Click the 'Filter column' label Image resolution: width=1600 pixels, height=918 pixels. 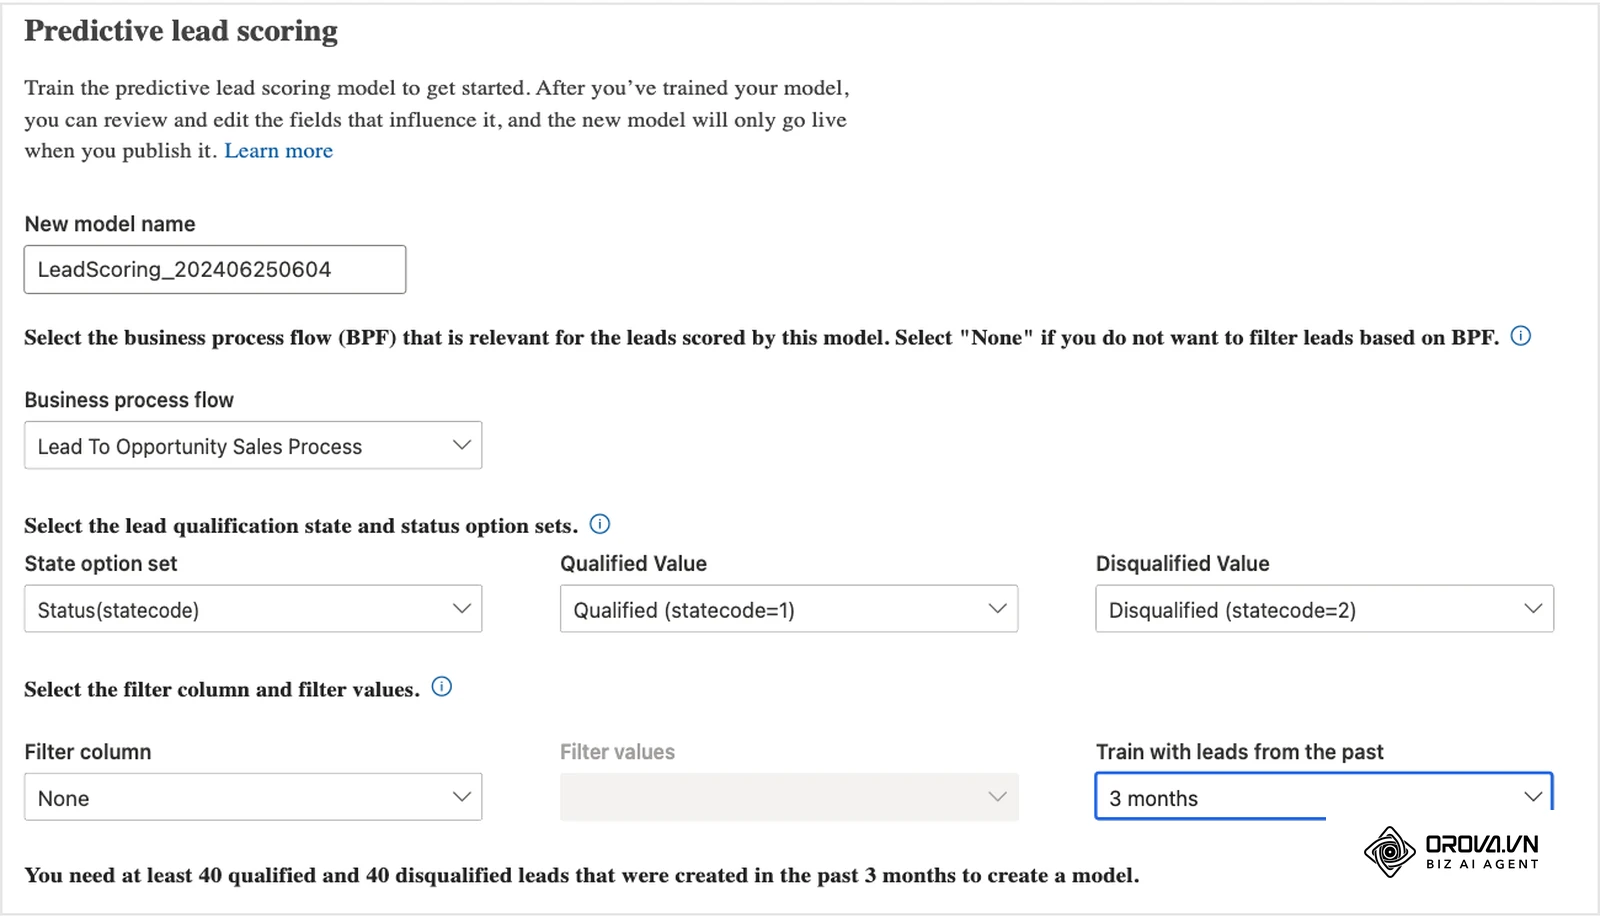(88, 752)
